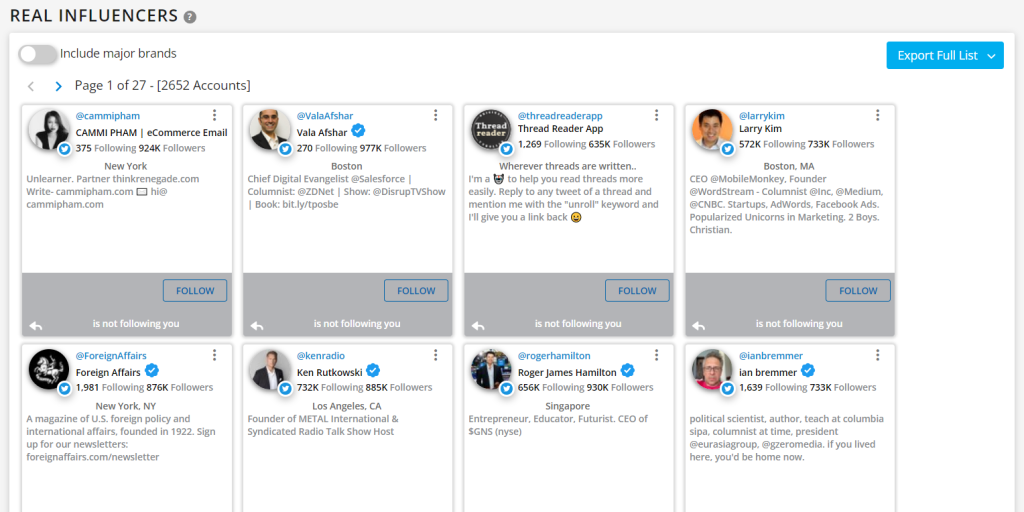Follow the cammipham account
The width and height of the screenshot is (1024, 512).
(195, 291)
